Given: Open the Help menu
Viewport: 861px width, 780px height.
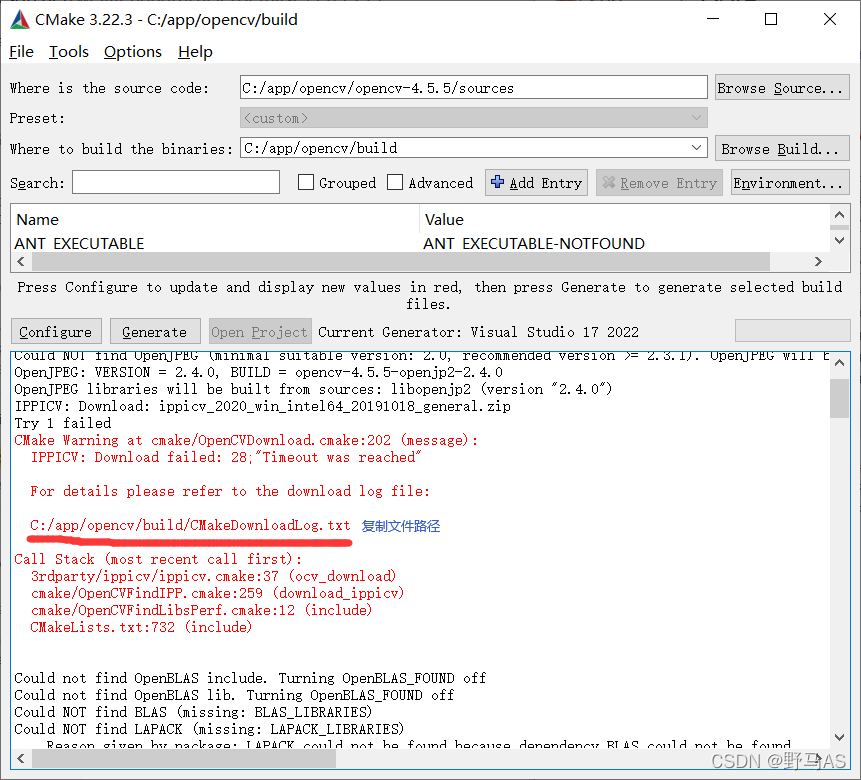Looking at the screenshot, I should tap(195, 52).
